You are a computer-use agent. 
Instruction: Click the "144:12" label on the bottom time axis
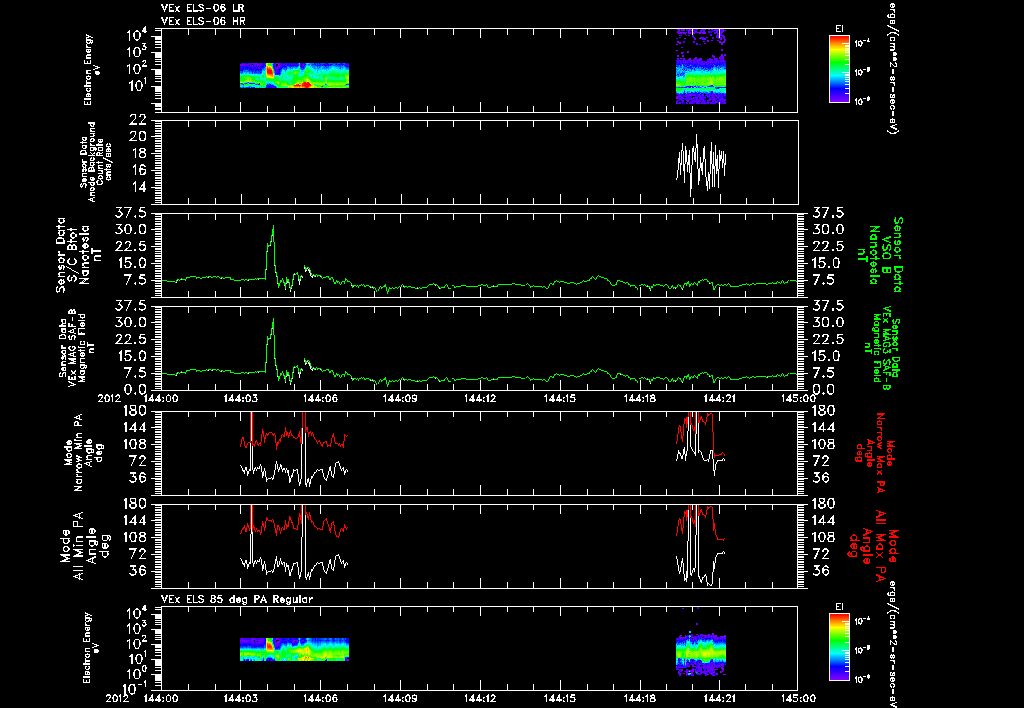point(480,698)
